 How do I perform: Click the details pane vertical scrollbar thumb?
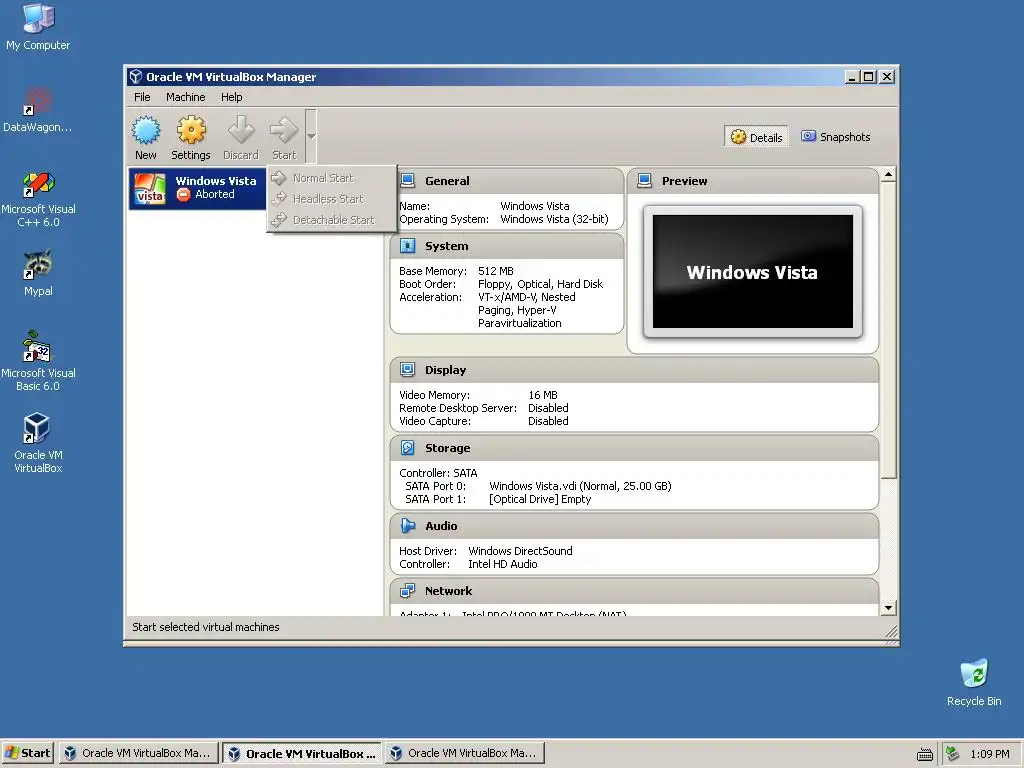coord(888,330)
